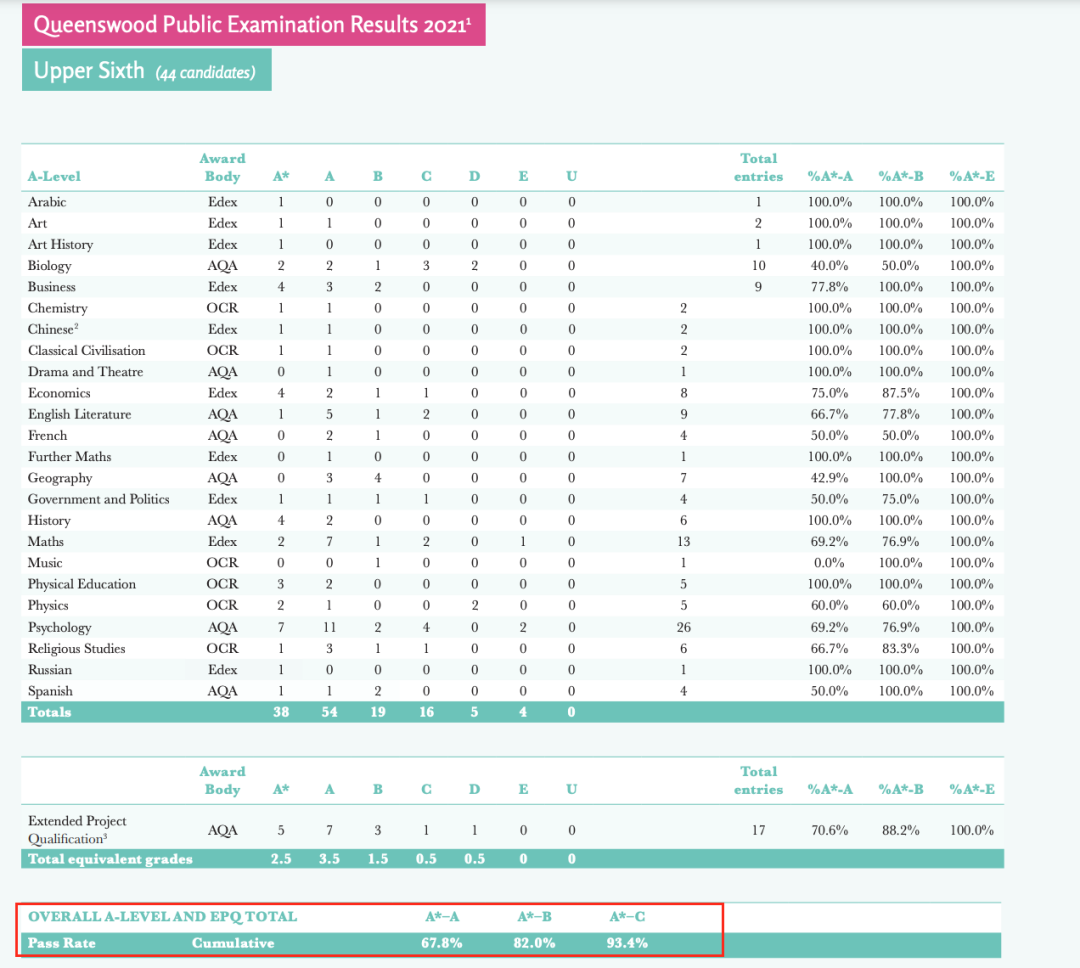The image size is (1080, 968).
Task: Click the Maths subject name
Action: click(x=45, y=542)
